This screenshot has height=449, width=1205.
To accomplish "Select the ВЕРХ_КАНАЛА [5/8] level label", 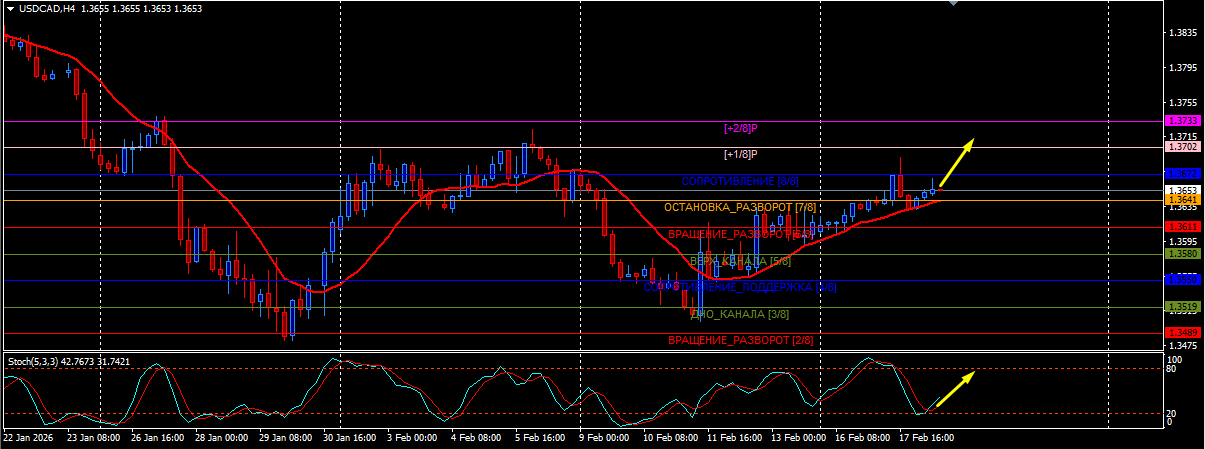I will click(x=740, y=261).
